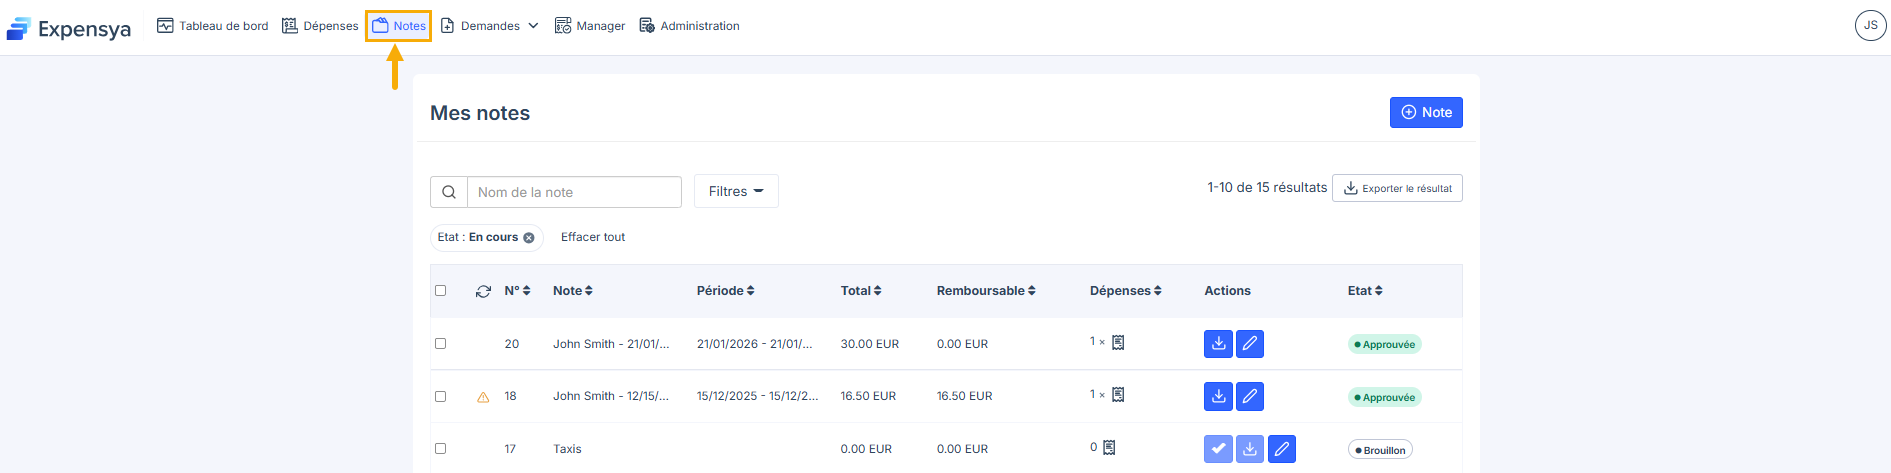This screenshot has height=473, width=1891.
Task: Open note John Smith - 12/15/...
Action: pyautogui.click(x=611, y=396)
